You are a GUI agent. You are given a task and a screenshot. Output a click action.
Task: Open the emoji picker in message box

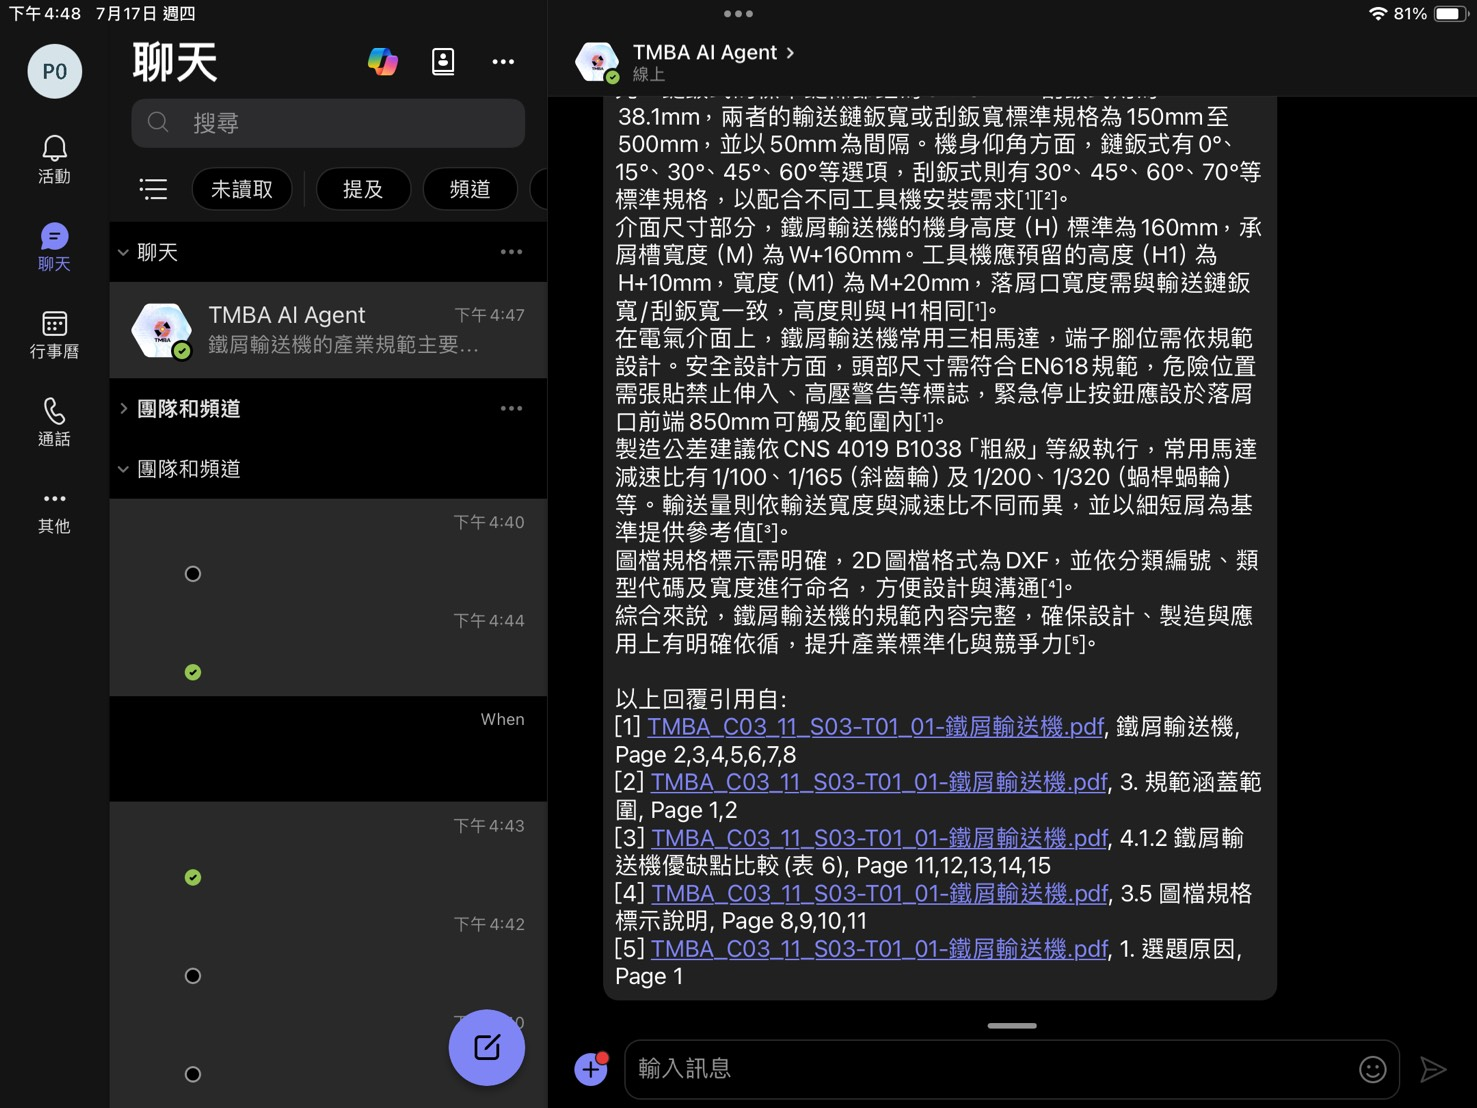(1372, 1069)
